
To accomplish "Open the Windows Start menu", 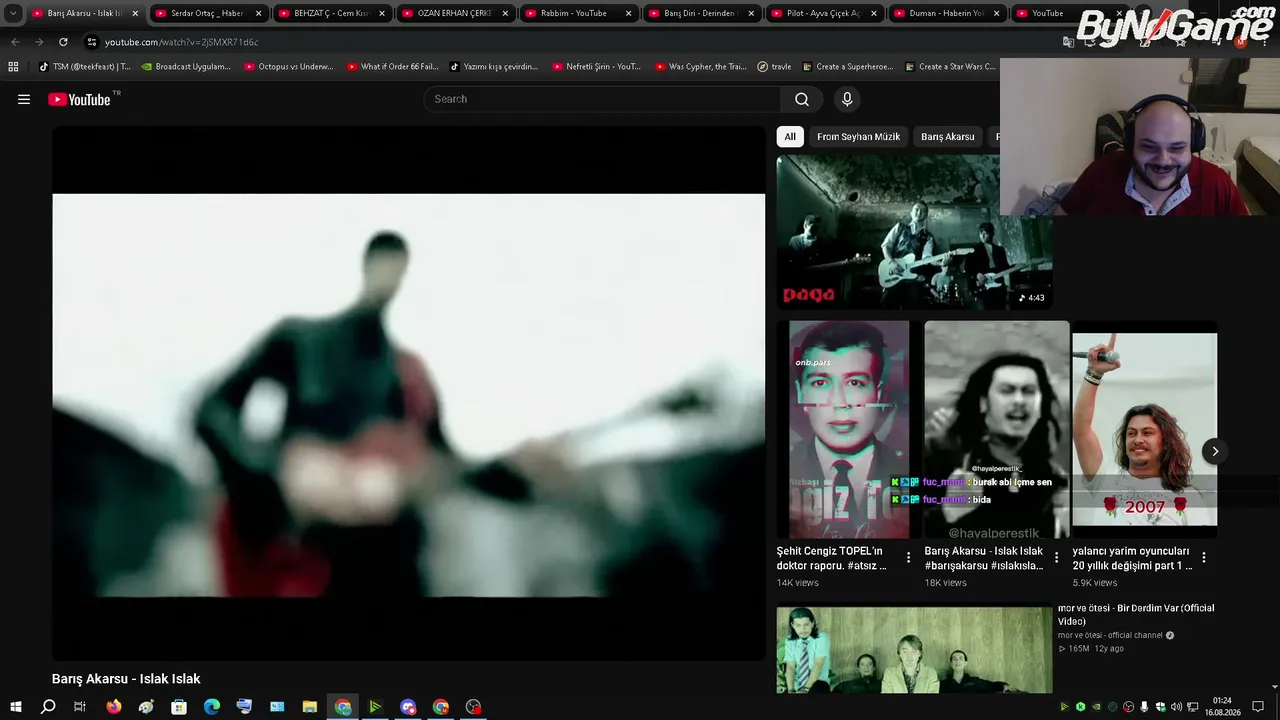I will point(16,707).
